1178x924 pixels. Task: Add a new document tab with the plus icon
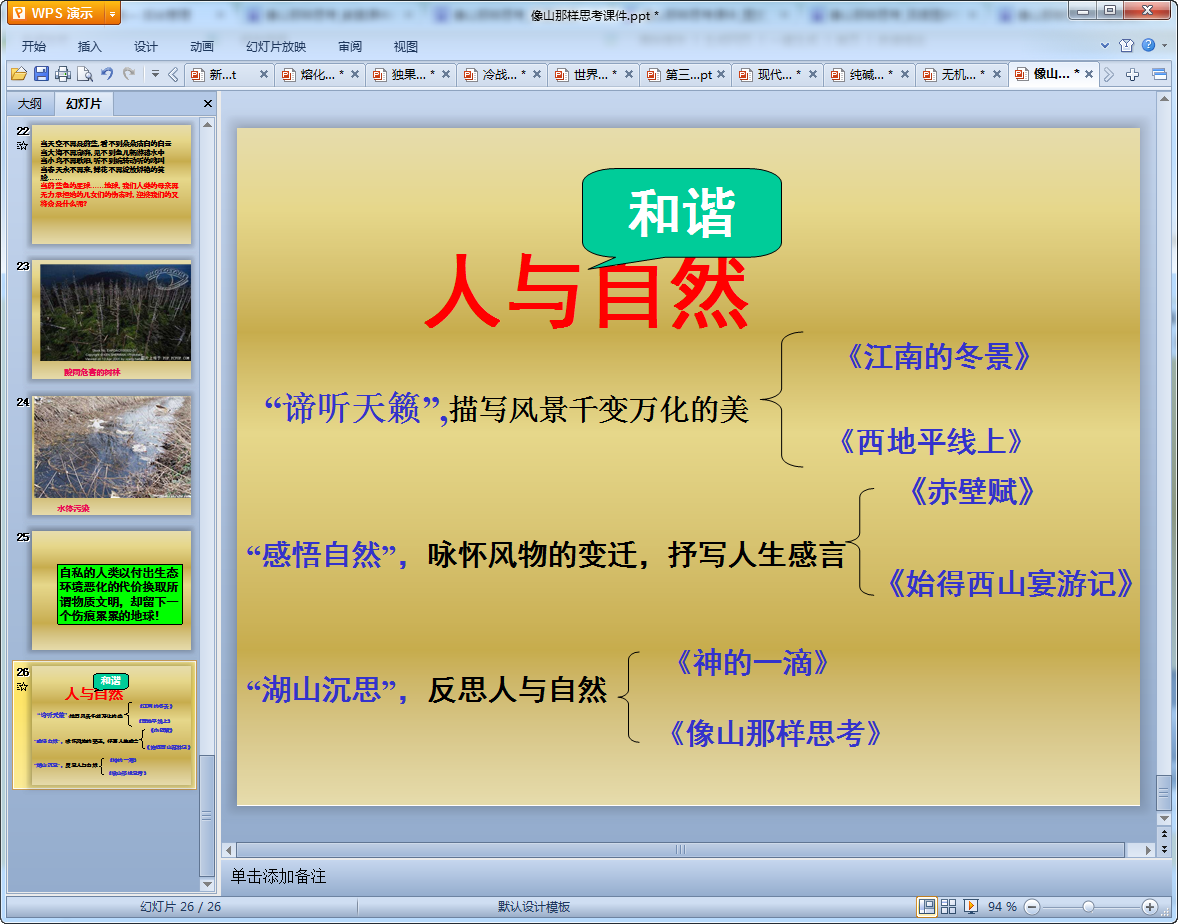pyautogui.click(x=1133, y=75)
